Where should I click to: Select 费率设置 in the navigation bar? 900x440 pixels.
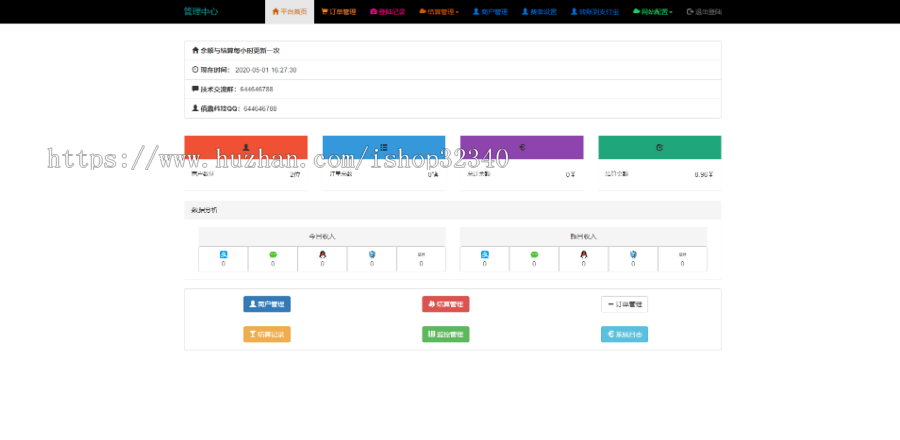(540, 11)
